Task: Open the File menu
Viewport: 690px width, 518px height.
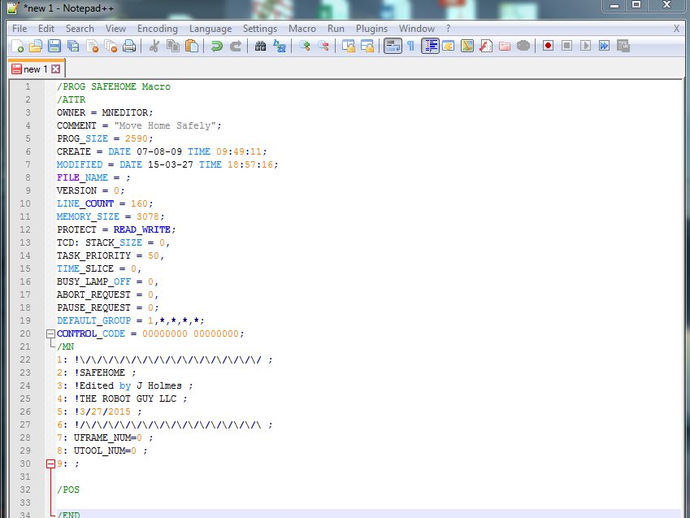Action: [19, 29]
